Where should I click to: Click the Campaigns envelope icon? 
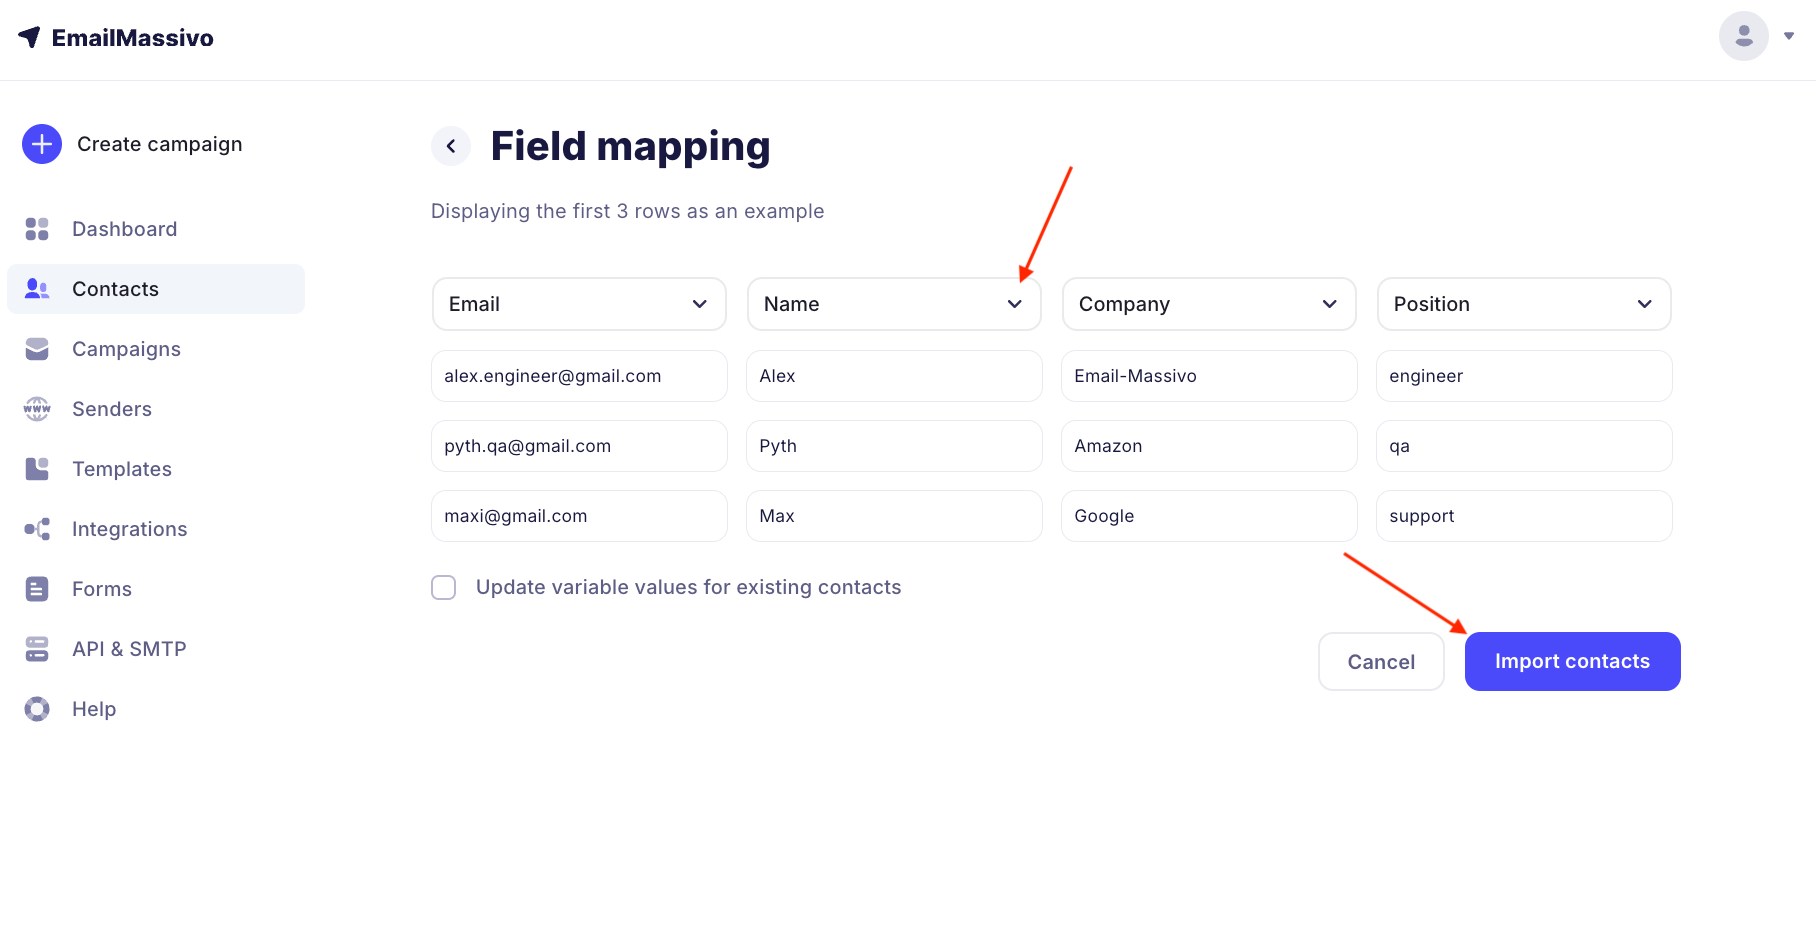coord(37,349)
